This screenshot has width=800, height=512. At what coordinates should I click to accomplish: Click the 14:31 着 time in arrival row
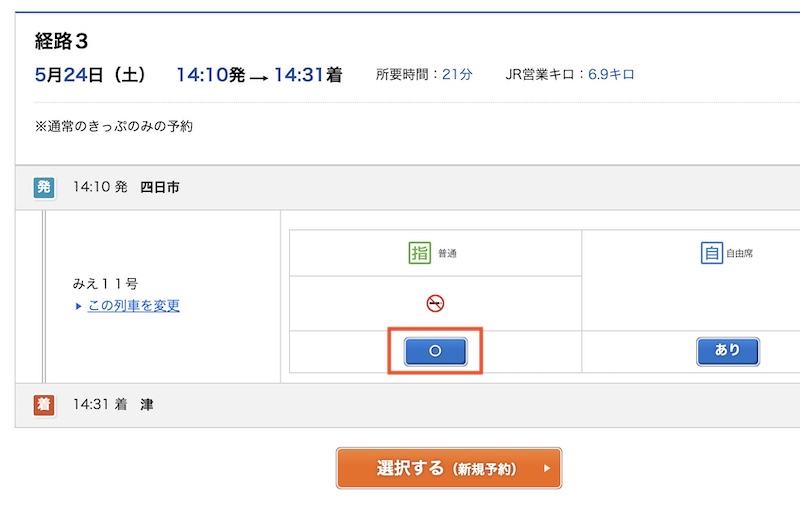point(100,405)
